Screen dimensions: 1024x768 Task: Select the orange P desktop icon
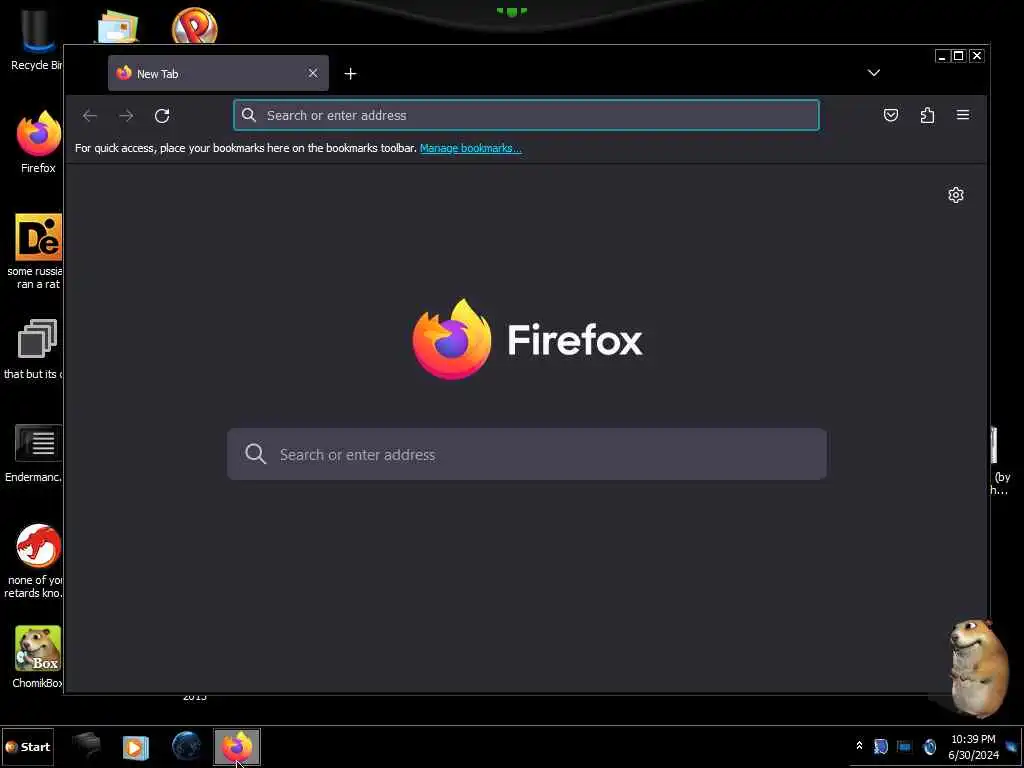195,25
